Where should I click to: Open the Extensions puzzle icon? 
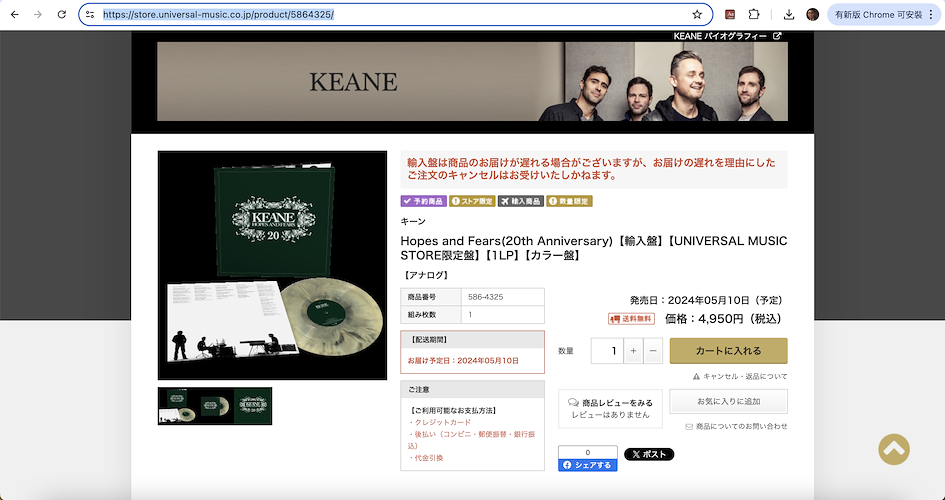tap(754, 14)
